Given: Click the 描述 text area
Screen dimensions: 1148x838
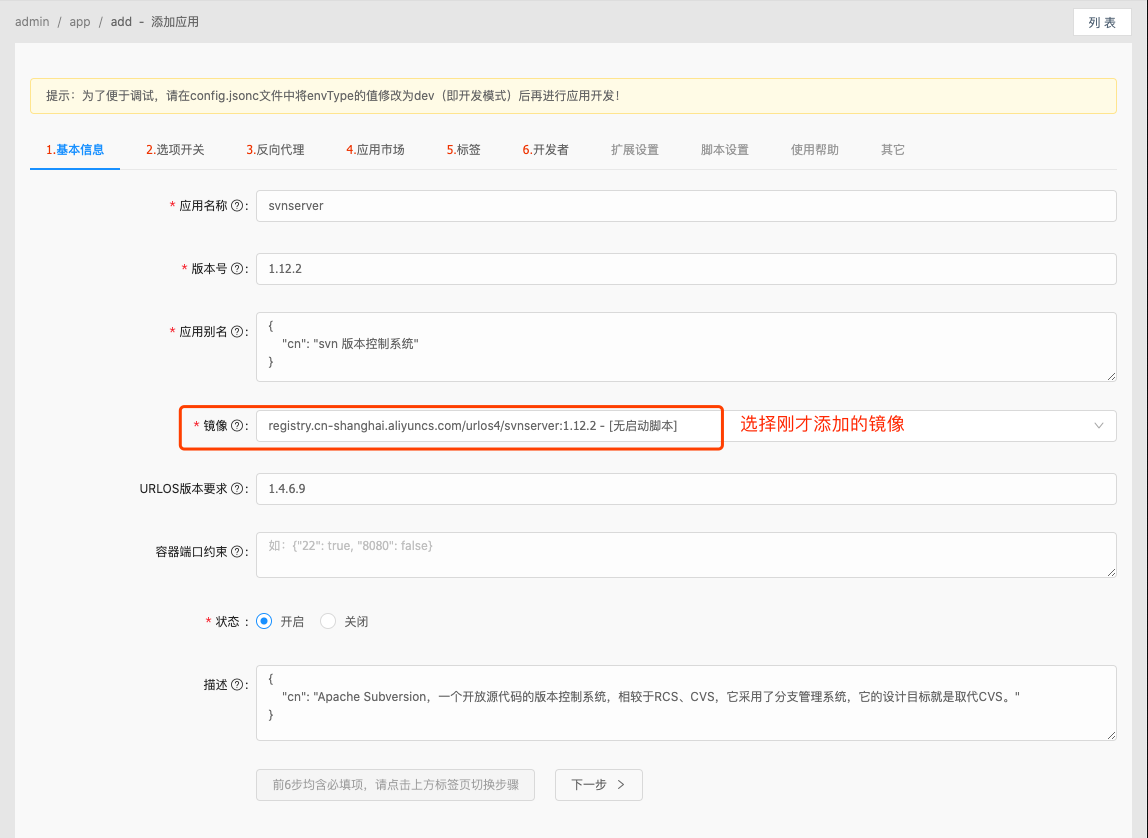Looking at the screenshot, I should (x=686, y=703).
